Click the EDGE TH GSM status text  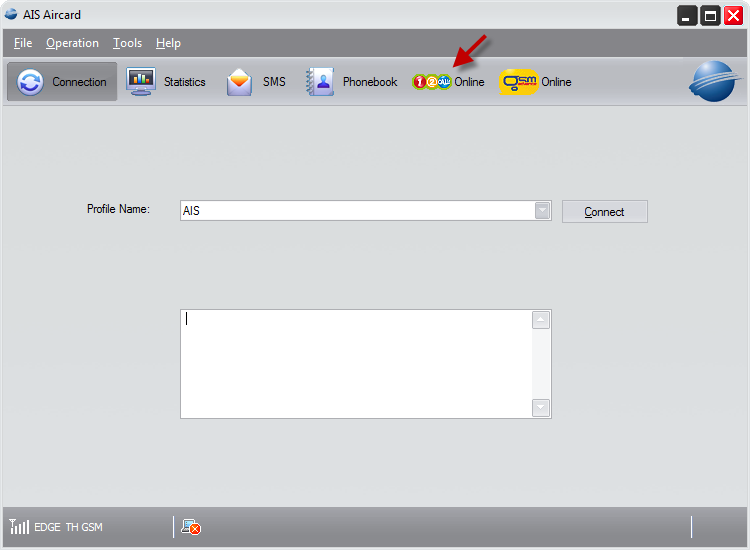[x=68, y=527]
